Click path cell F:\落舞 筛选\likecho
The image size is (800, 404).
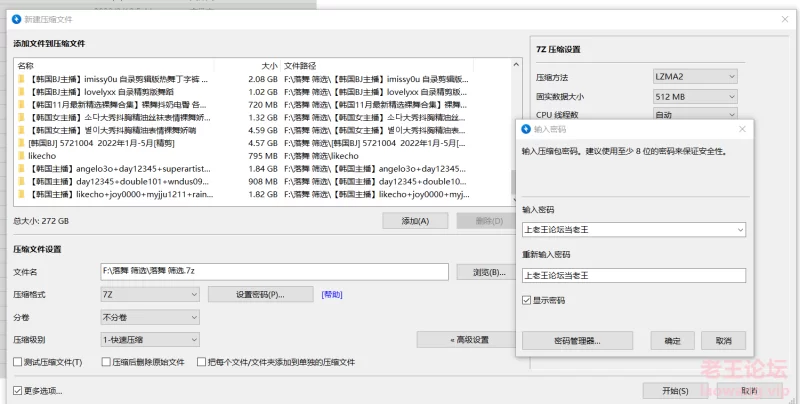pyautogui.click(x=321, y=156)
